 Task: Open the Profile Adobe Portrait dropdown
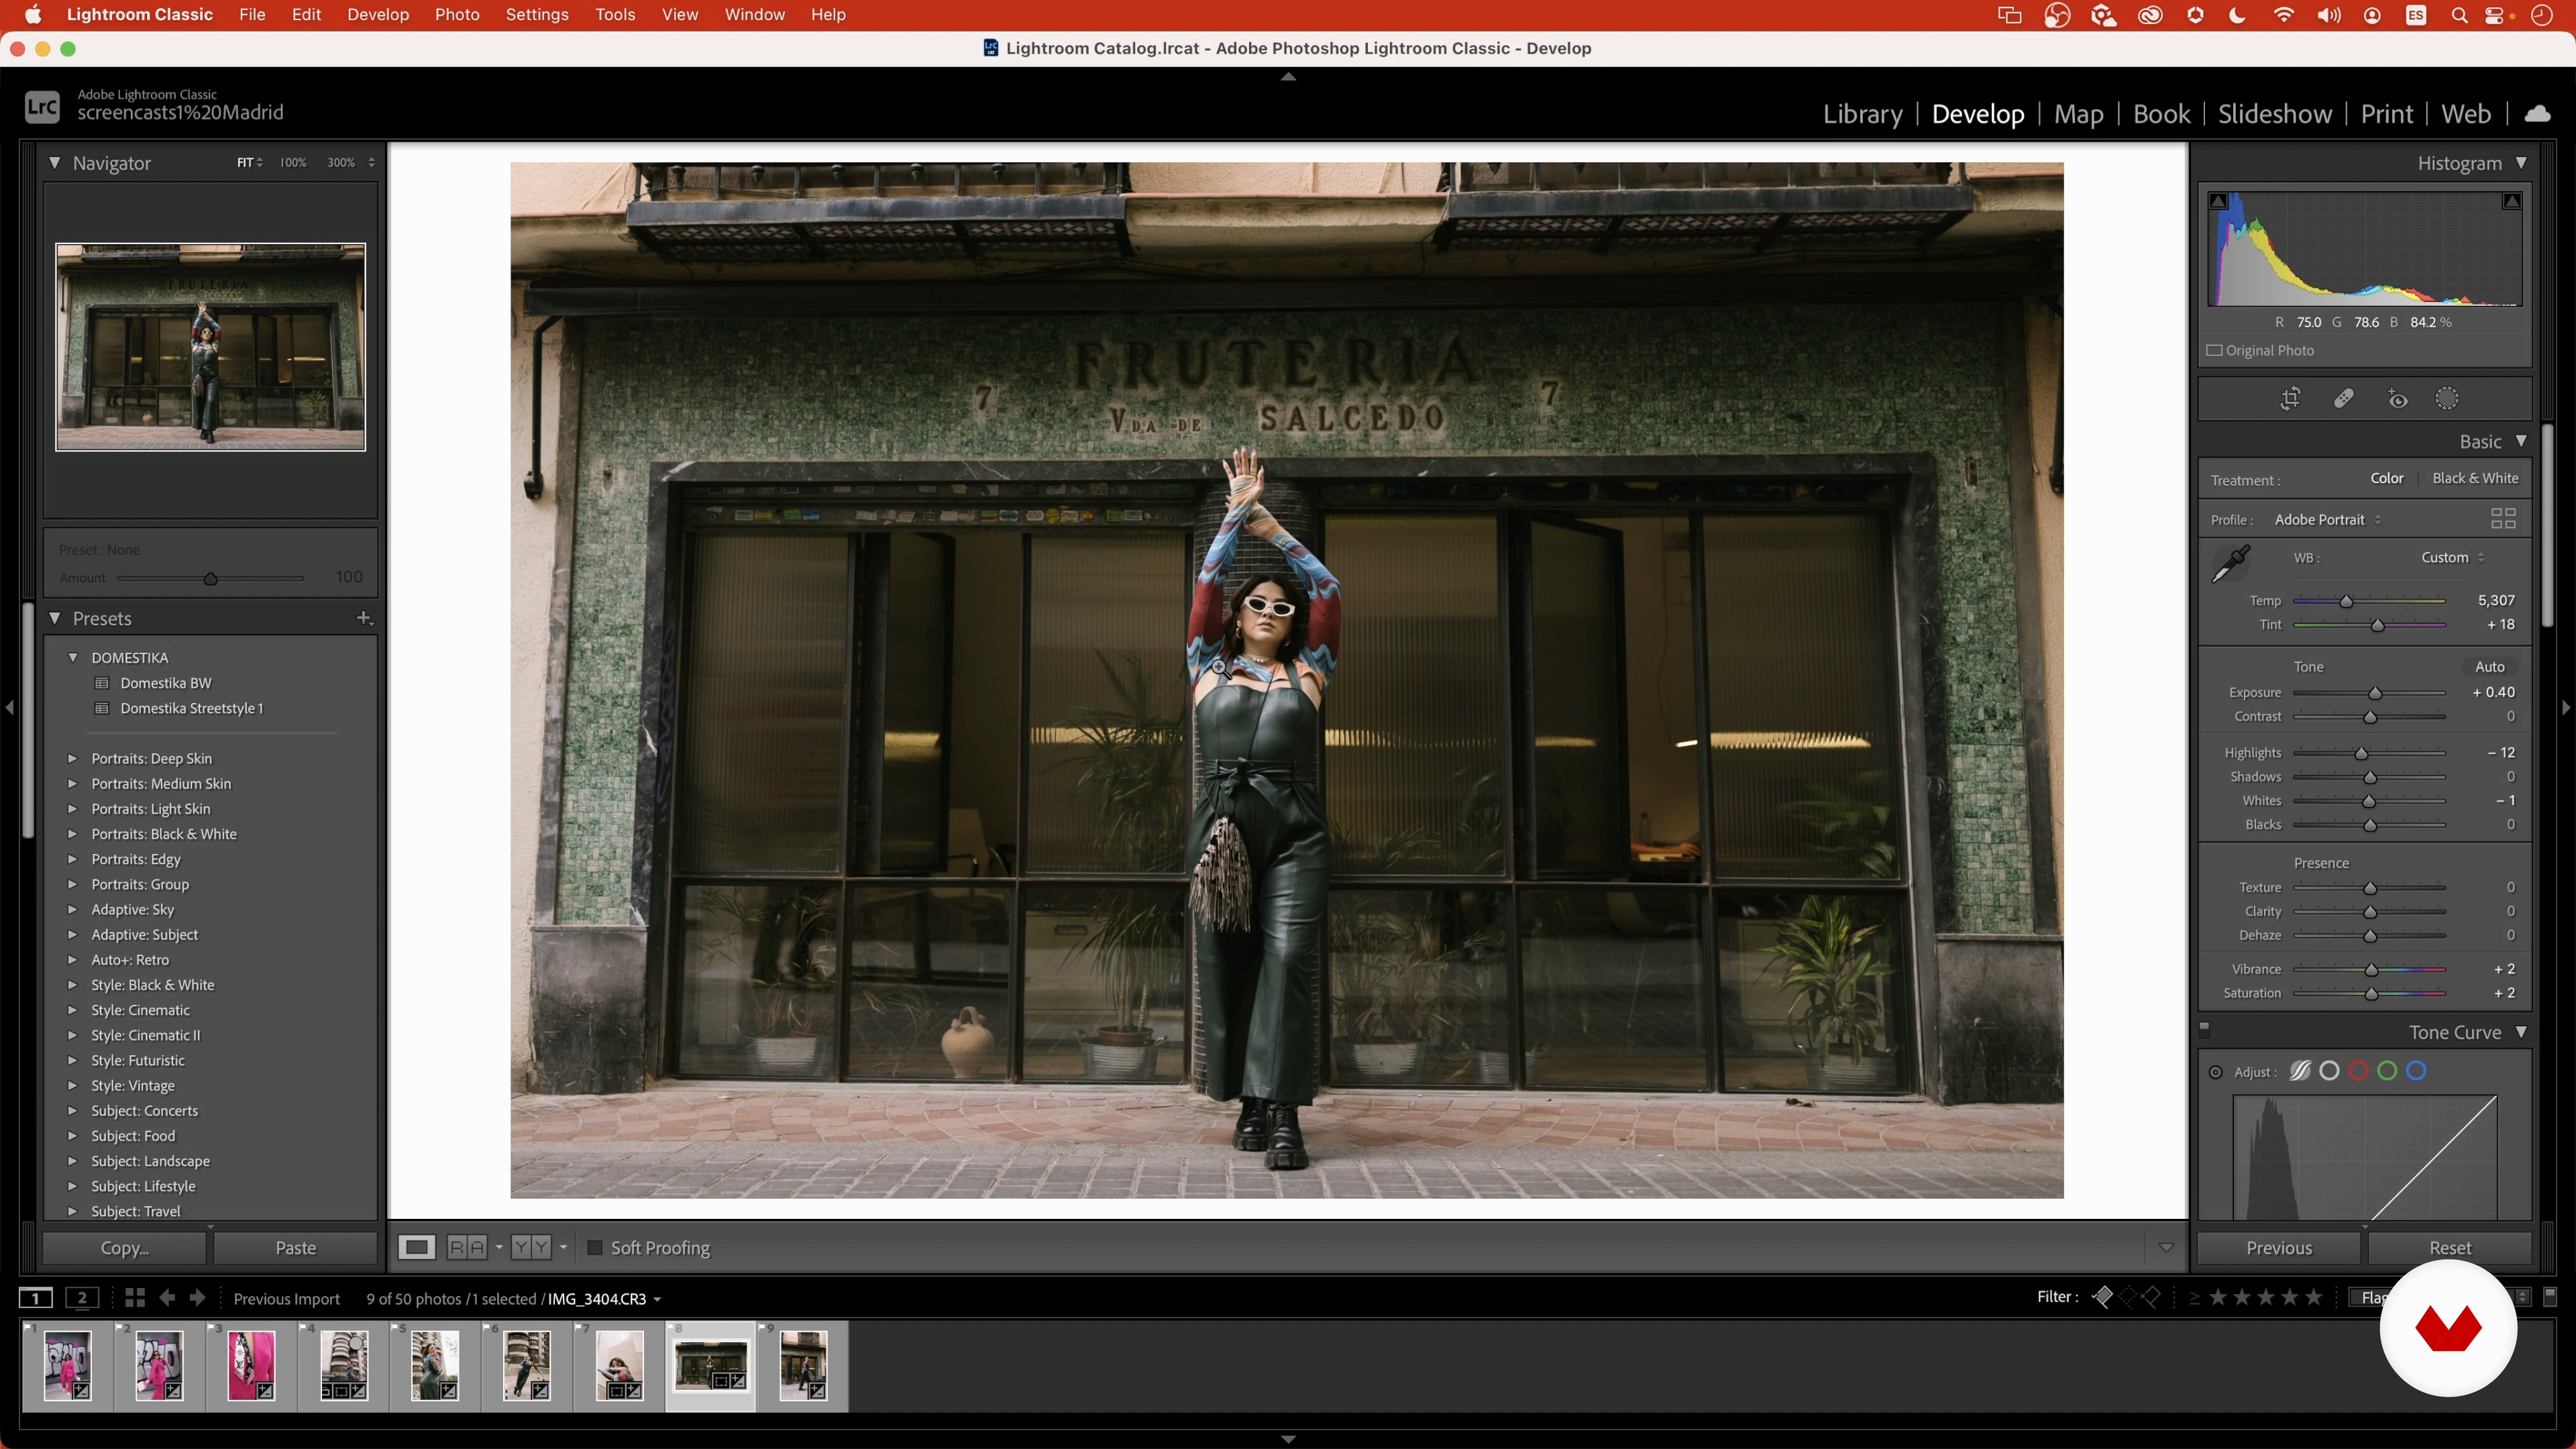tap(2328, 519)
